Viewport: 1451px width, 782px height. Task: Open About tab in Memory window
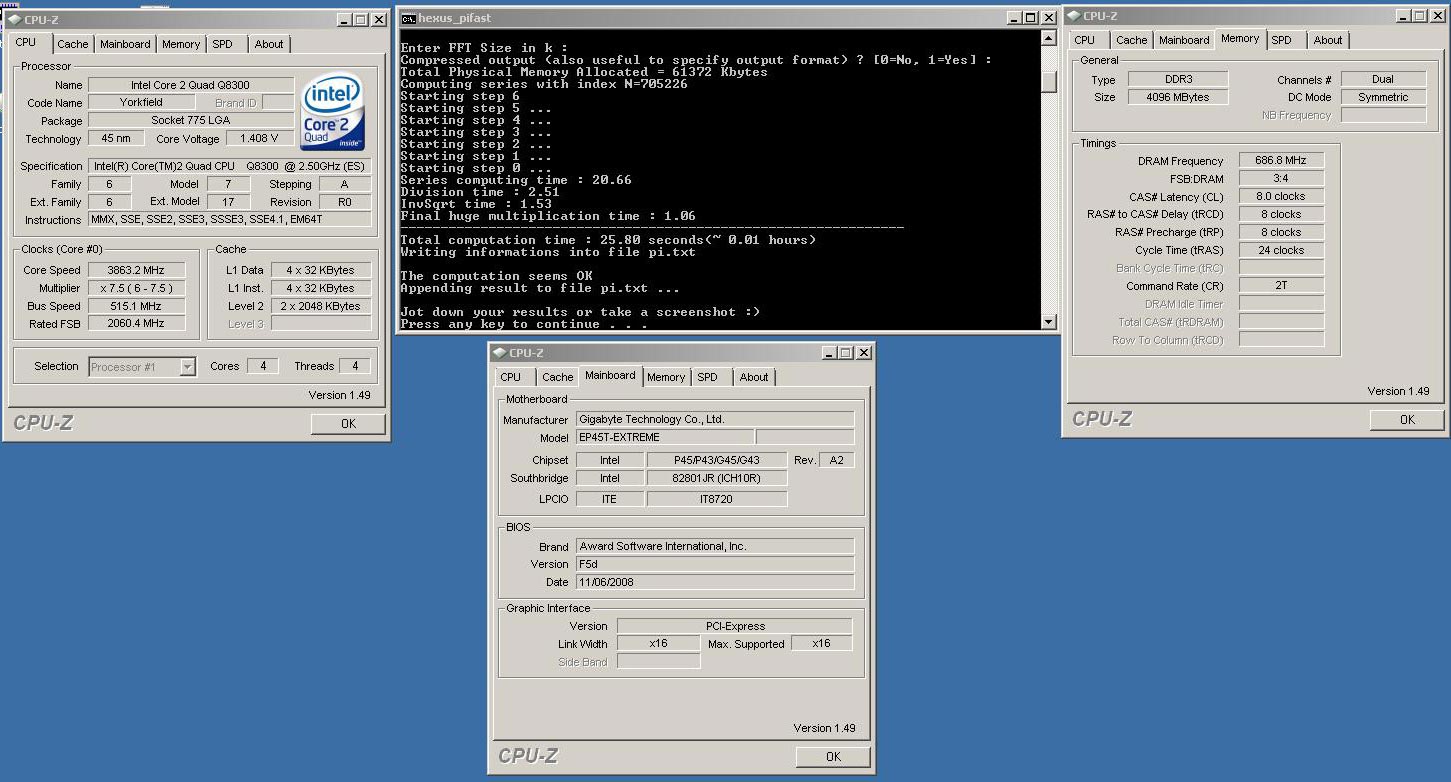point(1328,40)
